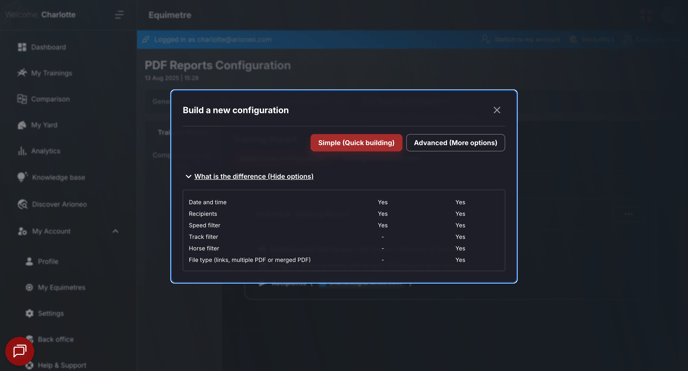
Task: Collapse the What is the difference link
Action: click(x=254, y=176)
